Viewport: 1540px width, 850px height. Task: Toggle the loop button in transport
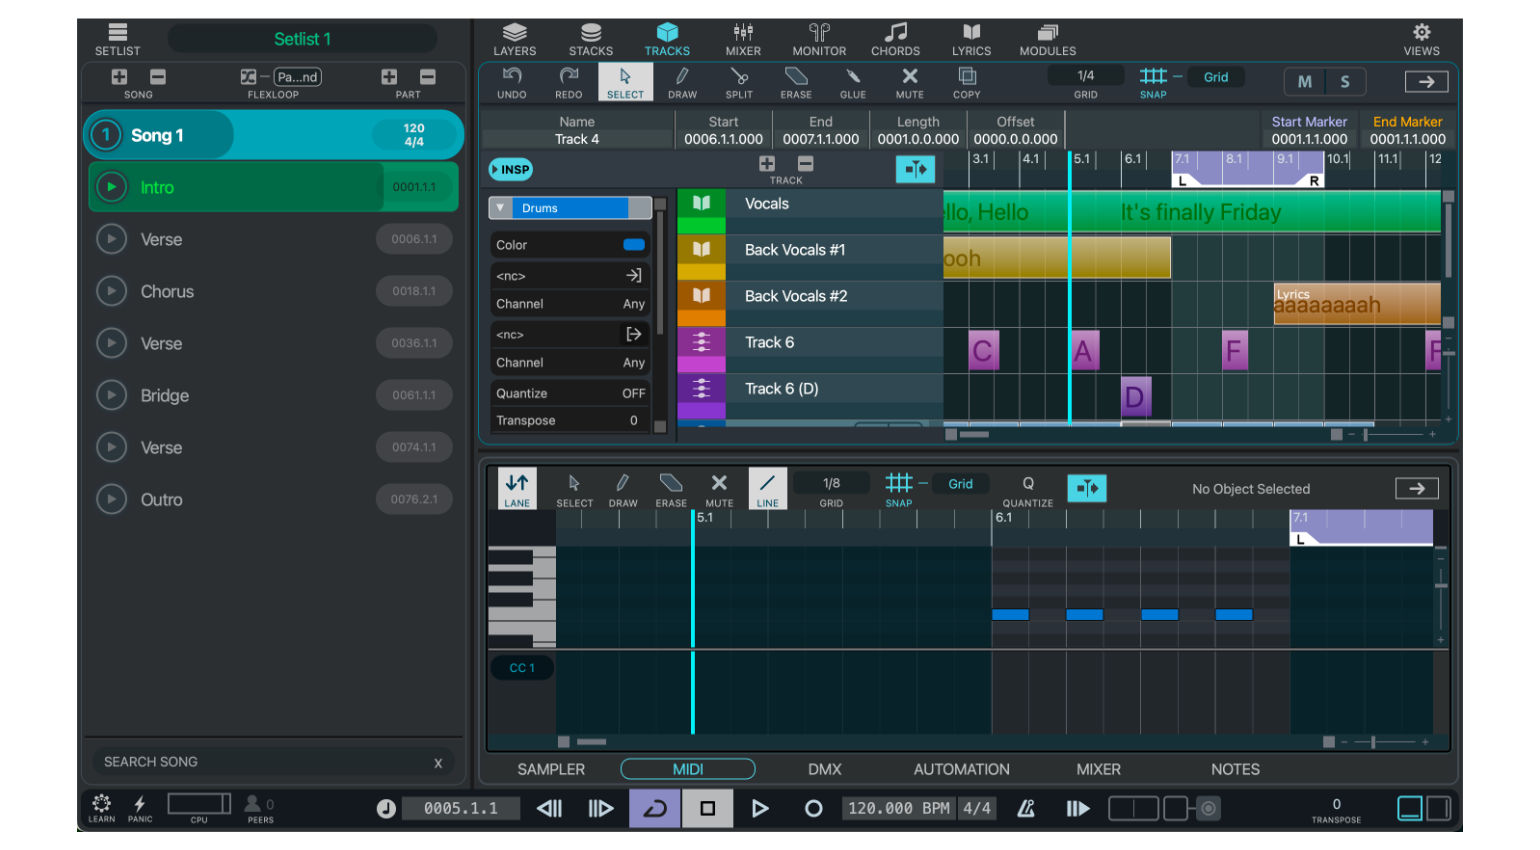coord(655,808)
